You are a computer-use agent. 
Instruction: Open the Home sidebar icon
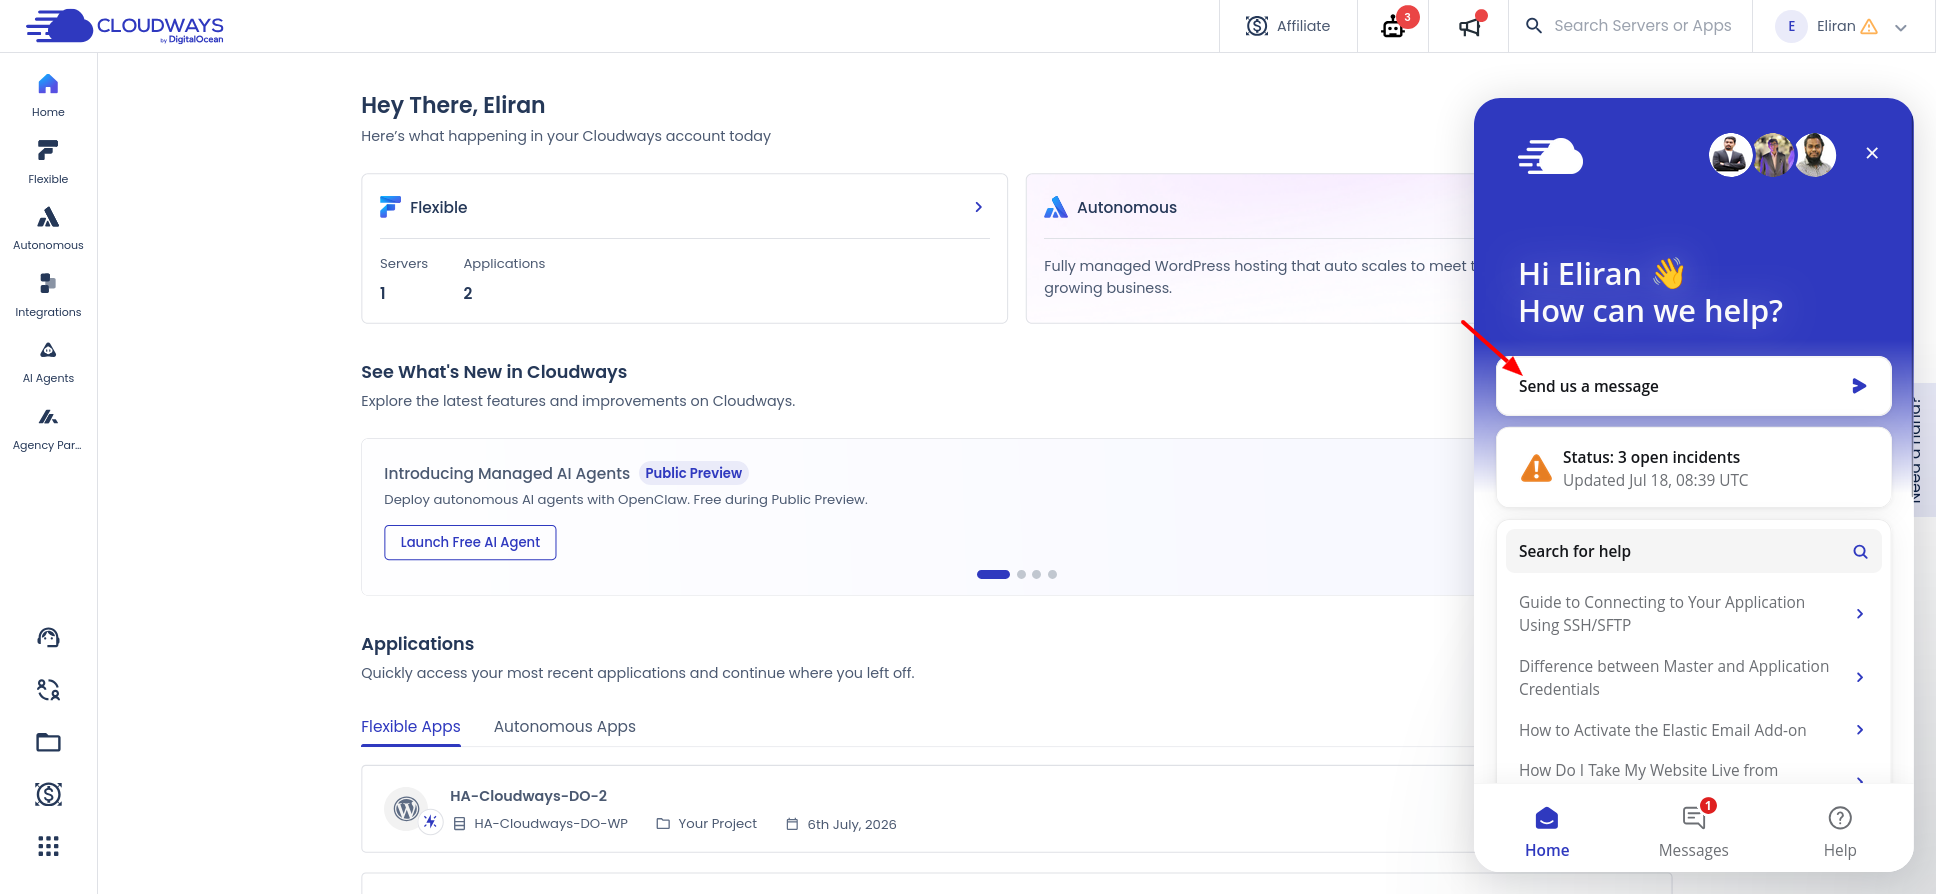[x=48, y=95]
